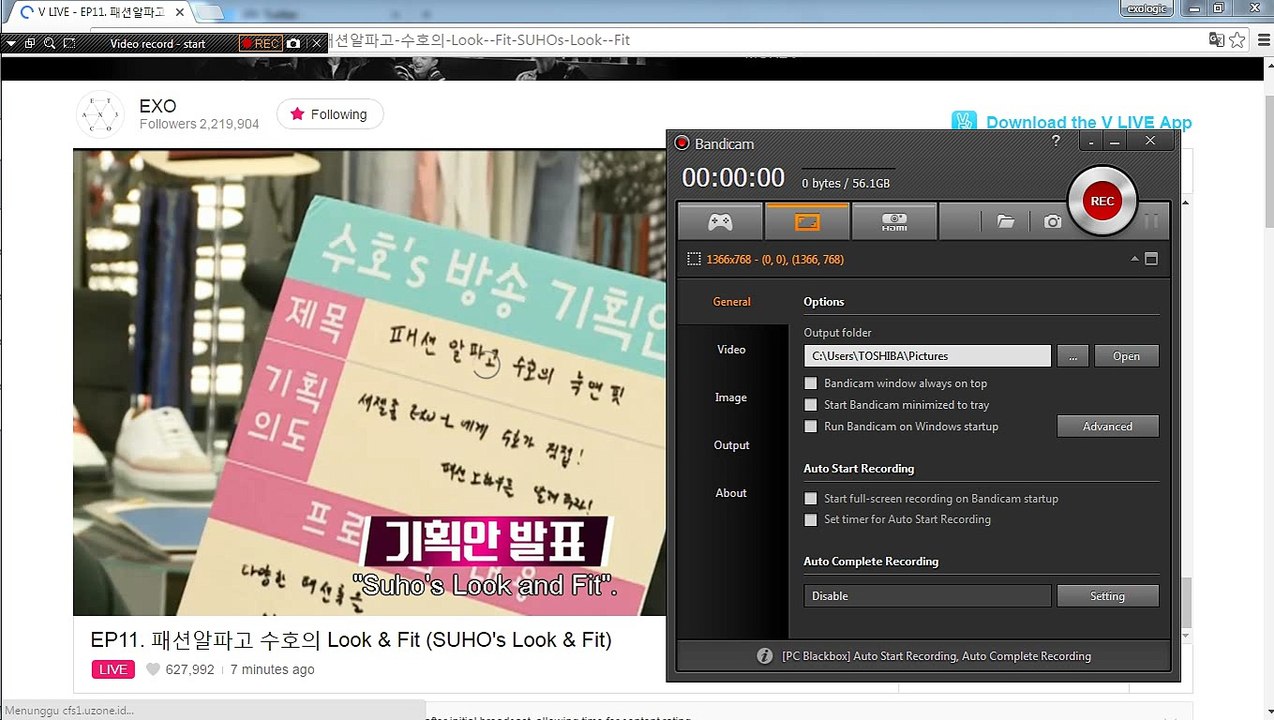The height and width of the screenshot is (720, 1274).
Task: Start recording with big REC button
Action: (1102, 201)
